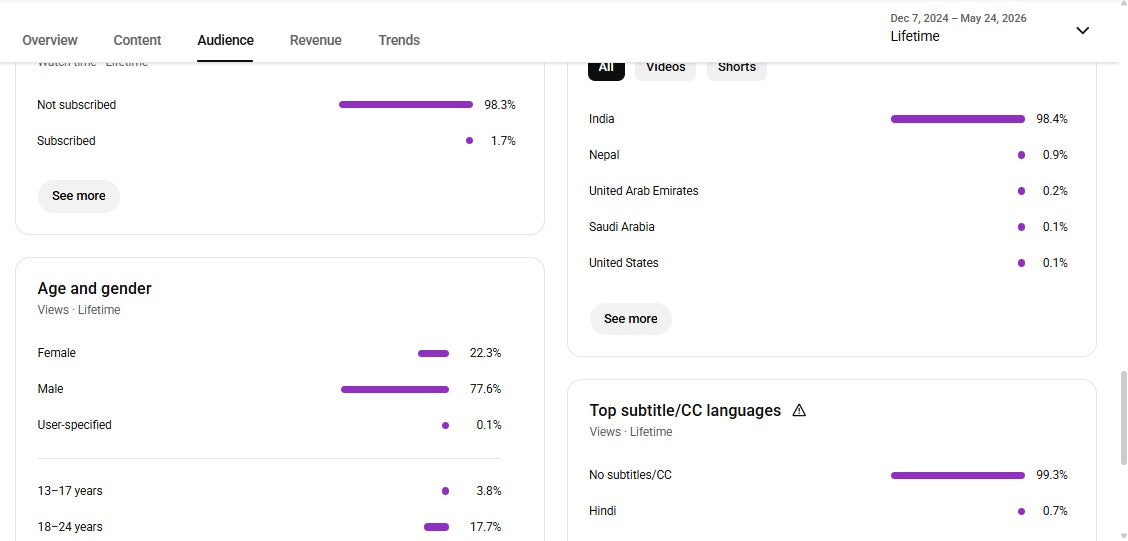Click the India 98.4% bar
This screenshot has height=541, width=1128.
pos(958,119)
